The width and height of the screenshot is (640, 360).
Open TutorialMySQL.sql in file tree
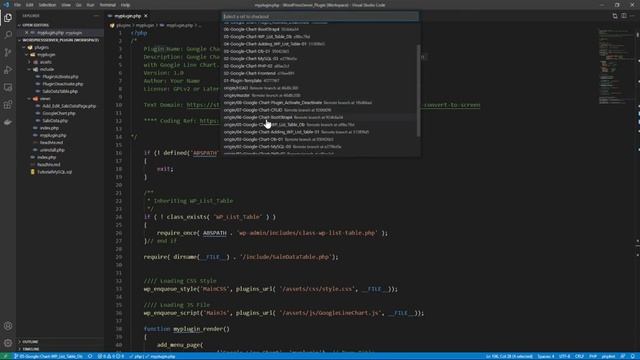pos(54,172)
